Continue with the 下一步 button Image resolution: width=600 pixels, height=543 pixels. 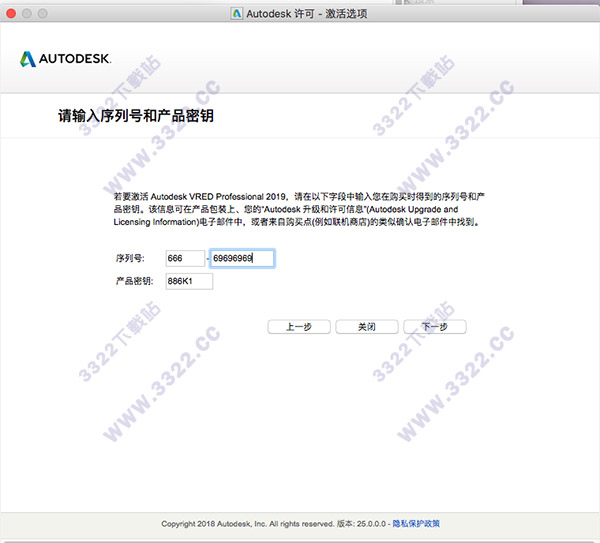435,327
